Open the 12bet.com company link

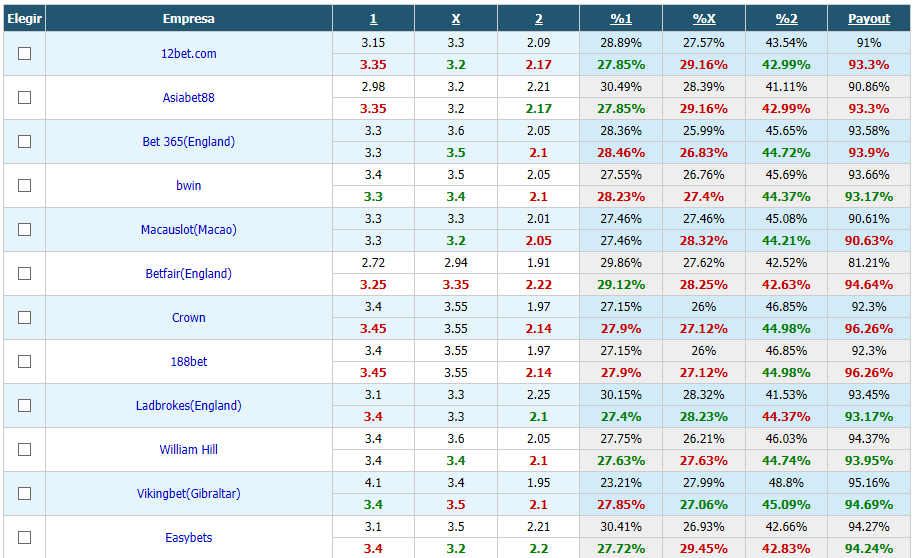pos(189,53)
